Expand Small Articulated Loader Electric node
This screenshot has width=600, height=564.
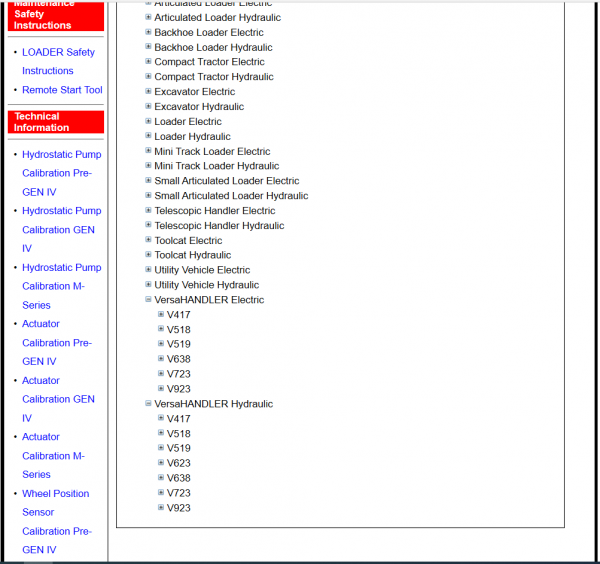point(148,180)
